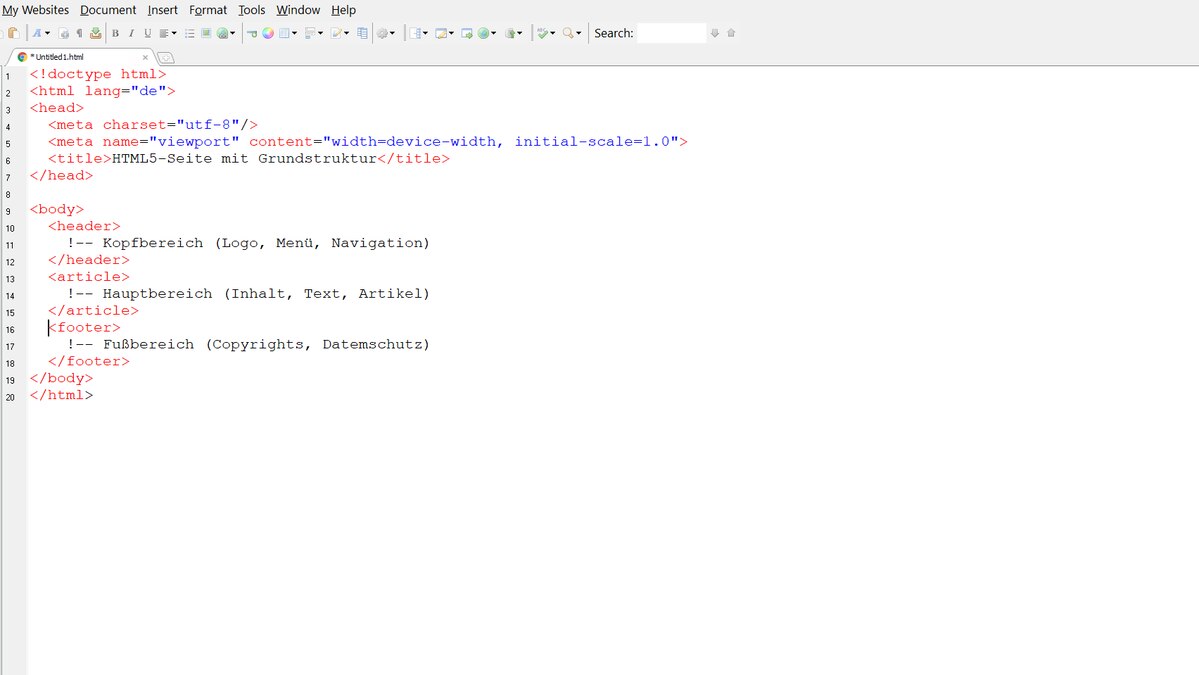
Task: Click the text alignment icon
Action: coord(164,33)
